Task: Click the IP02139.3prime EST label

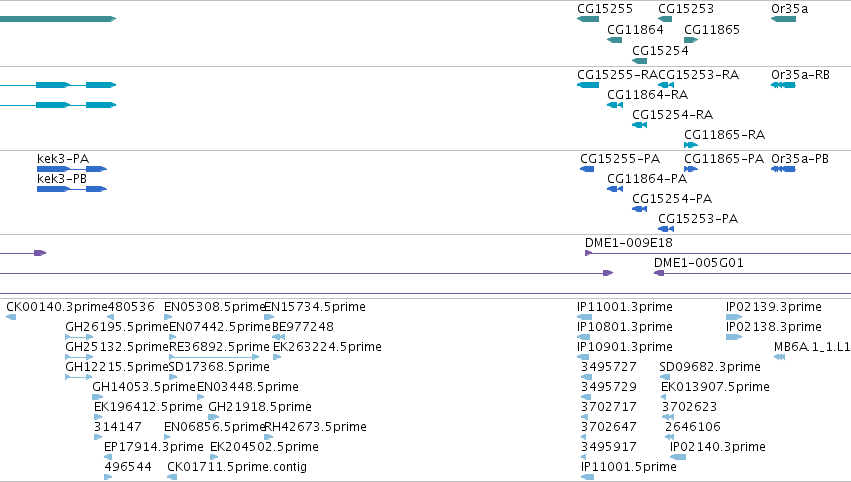Action: 774,307
